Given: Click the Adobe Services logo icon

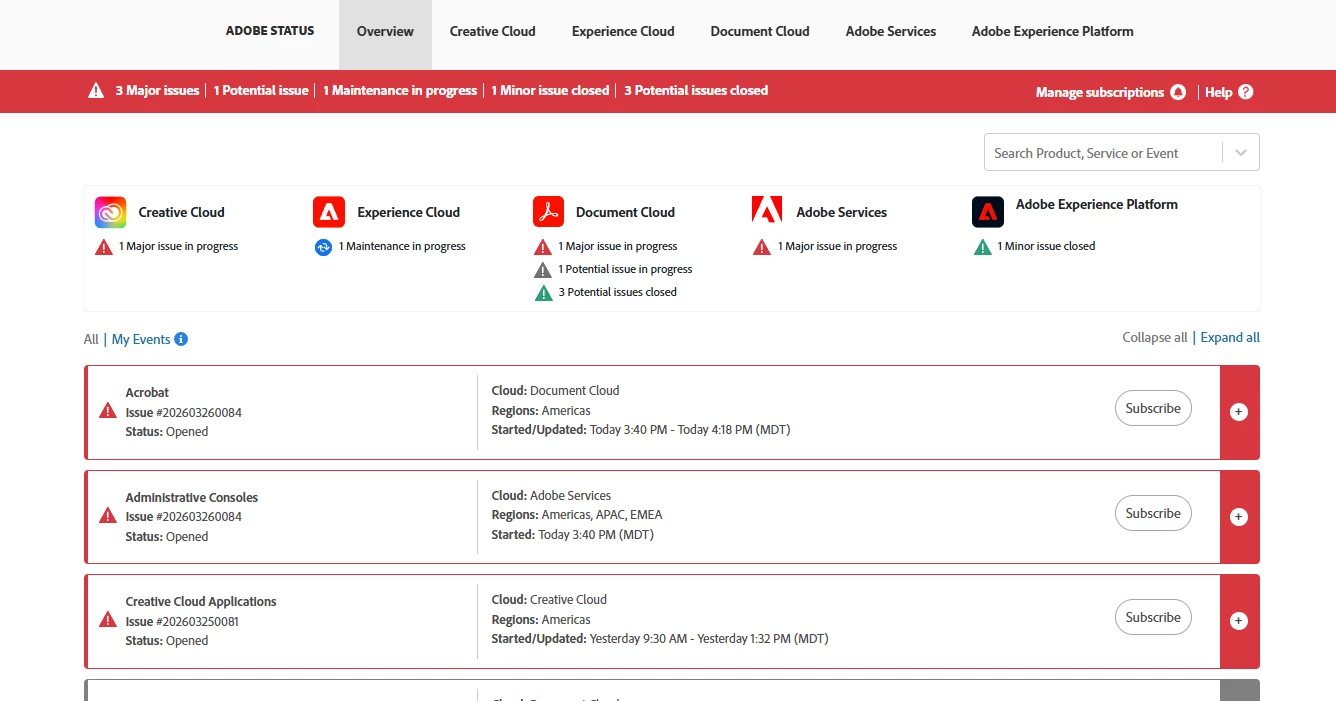Looking at the screenshot, I should (x=767, y=211).
